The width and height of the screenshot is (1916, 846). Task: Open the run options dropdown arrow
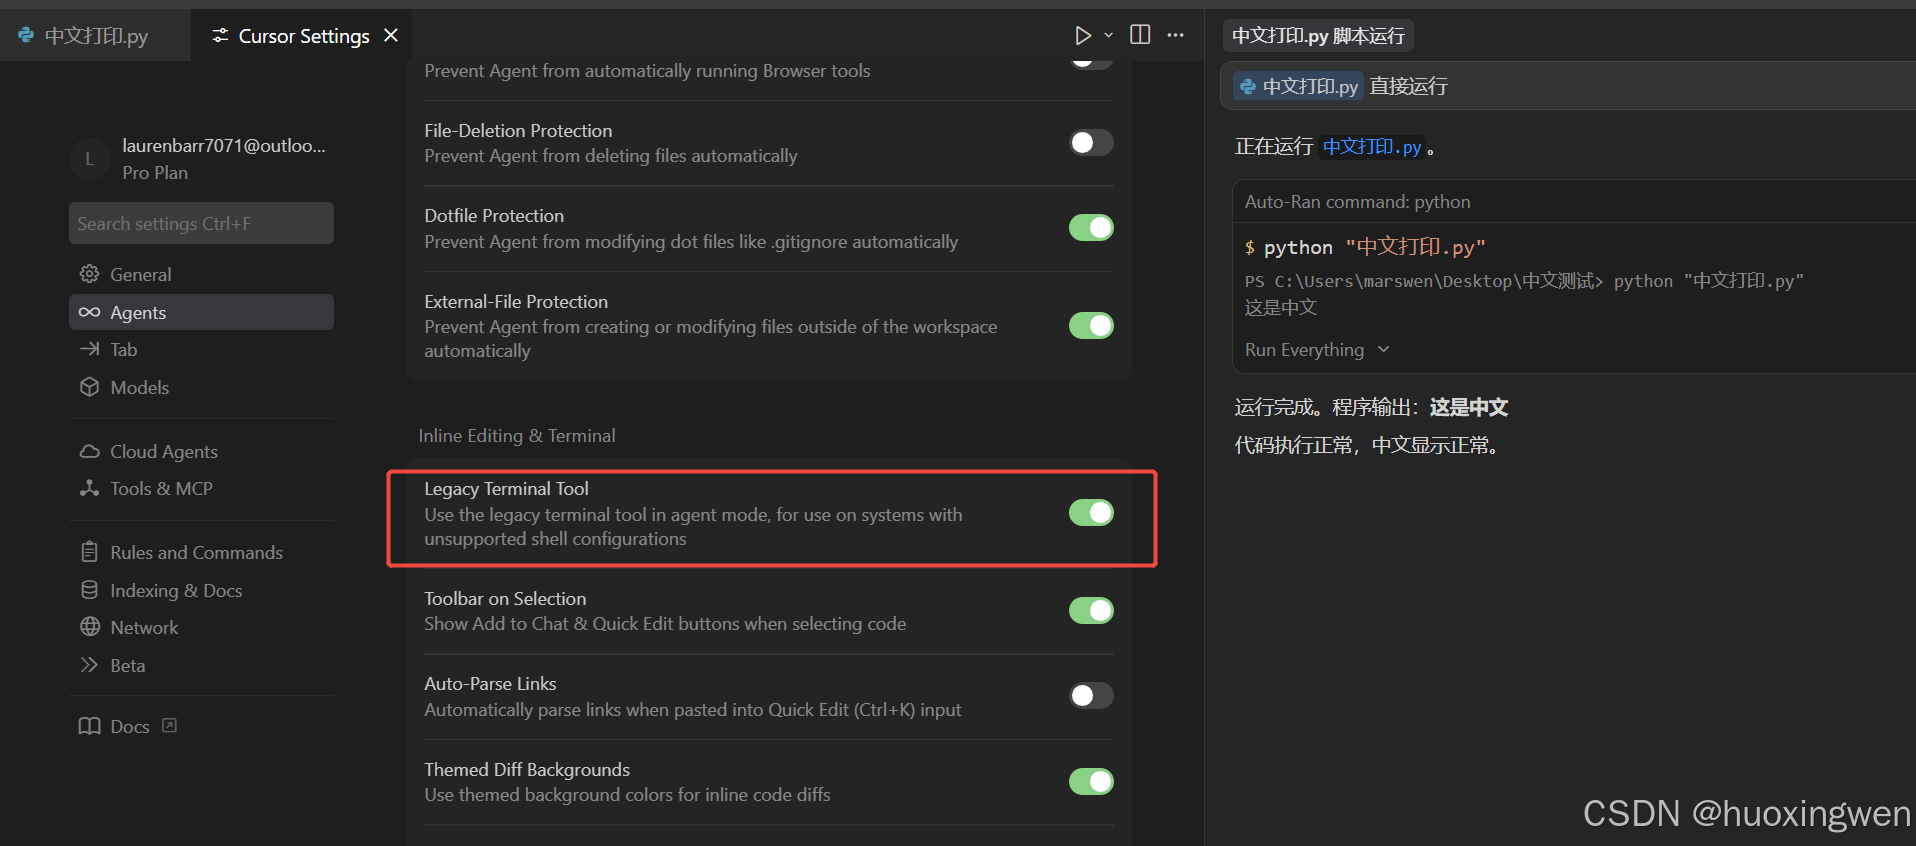[1108, 35]
